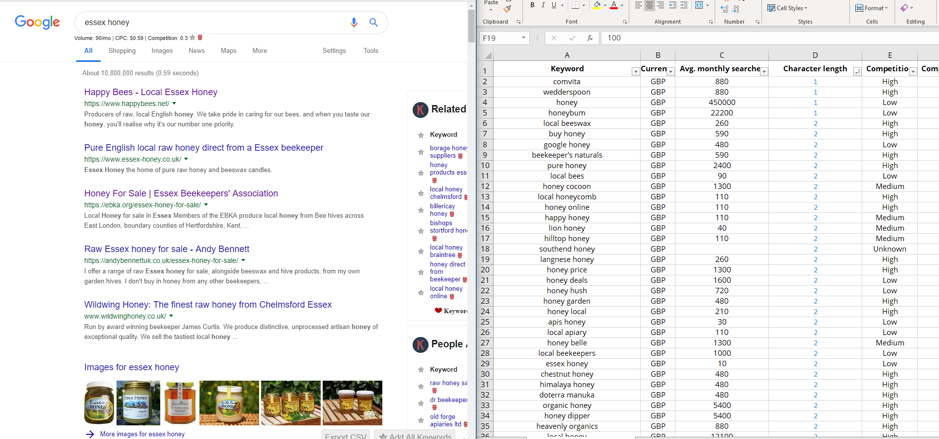The width and height of the screenshot is (939, 439).
Task: Click the formula bar showing 100
Action: (770, 38)
